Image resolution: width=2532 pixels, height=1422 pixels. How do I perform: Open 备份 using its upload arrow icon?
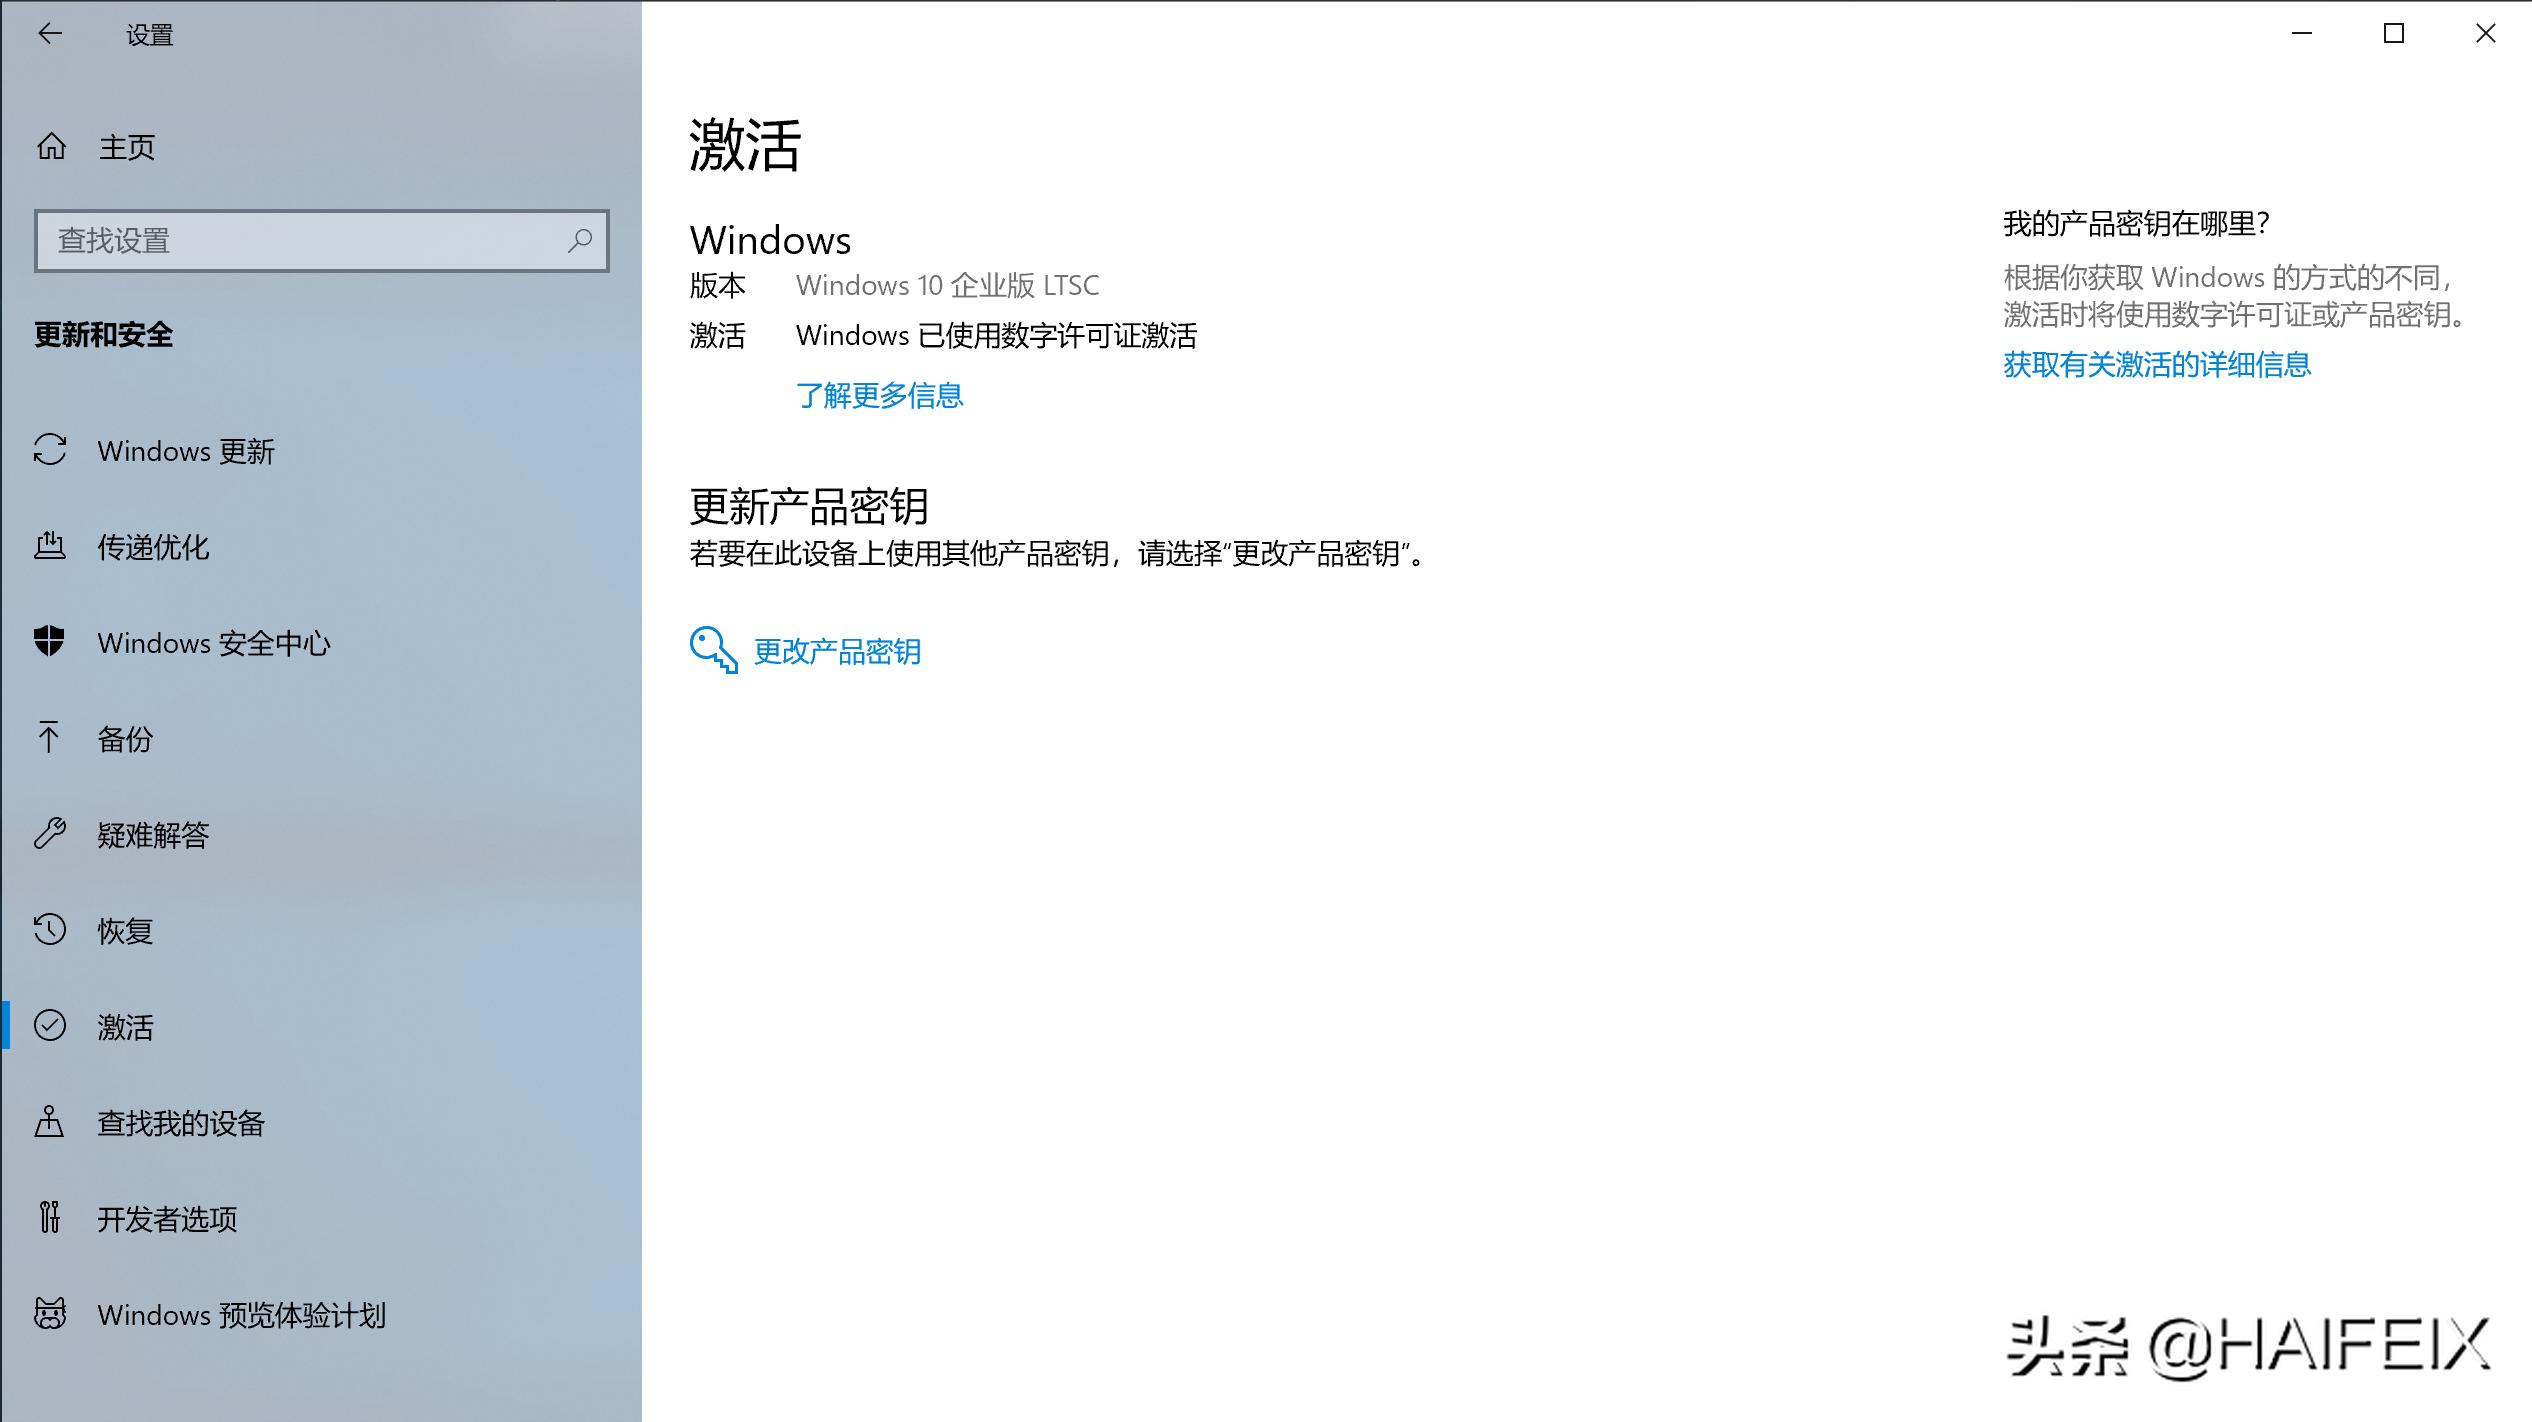[50, 739]
